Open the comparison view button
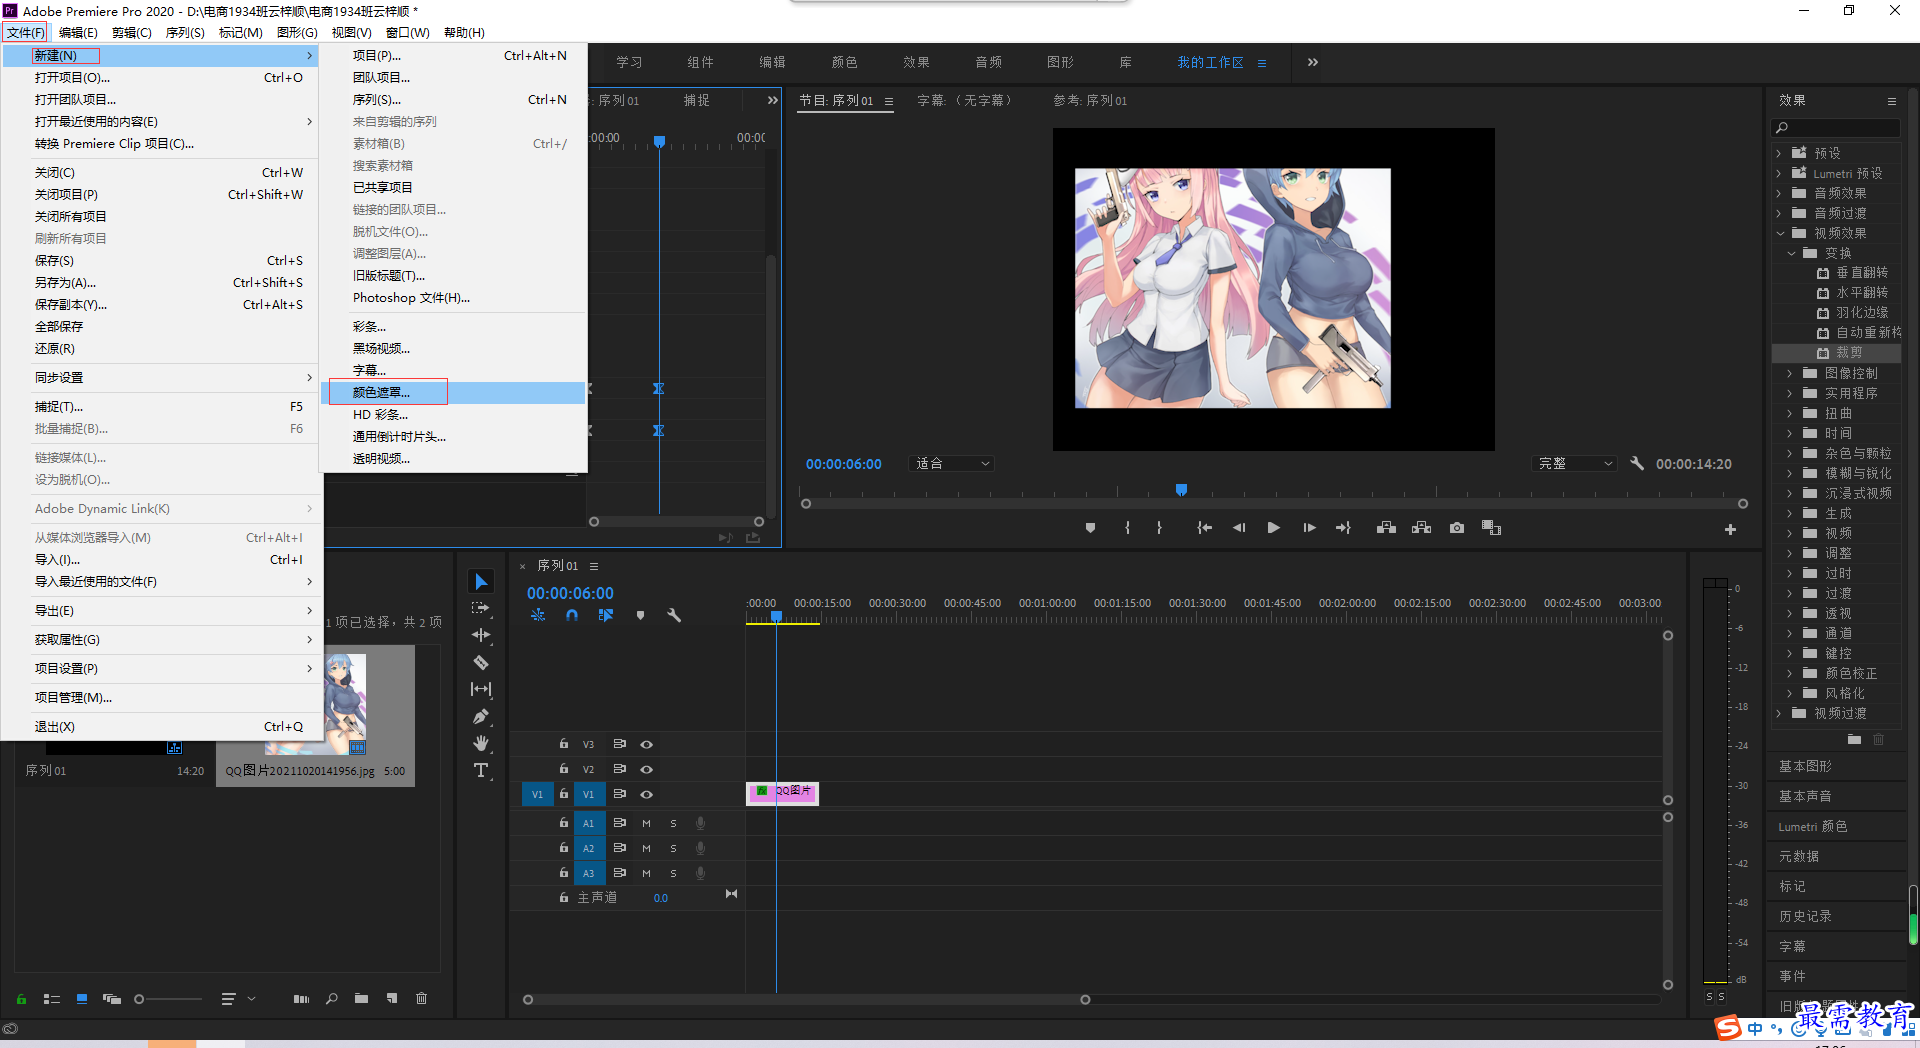Image resolution: width=1920 pixels, height=1048 pixels. (x=1491, y=528)
